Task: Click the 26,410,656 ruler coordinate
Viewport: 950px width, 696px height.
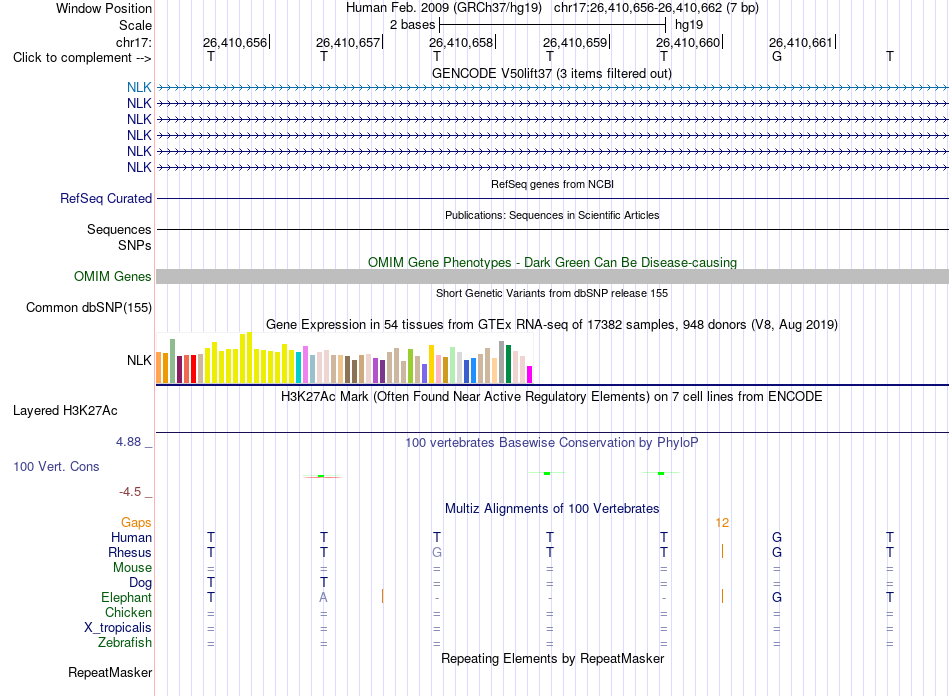Action: tap(234, 42)
